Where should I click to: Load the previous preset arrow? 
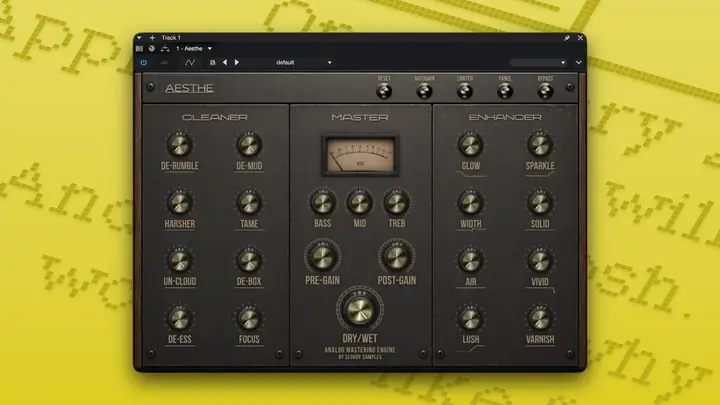pos(225,62)
